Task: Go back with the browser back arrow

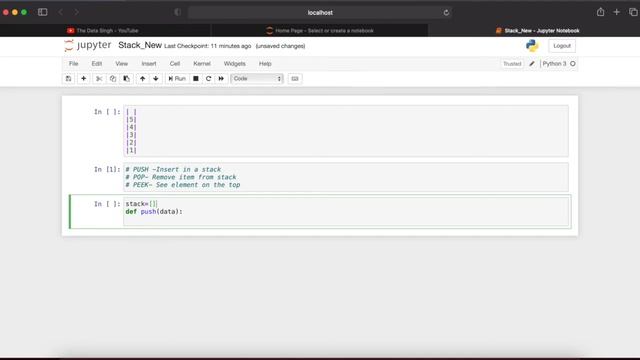Action: pos(61,12)
